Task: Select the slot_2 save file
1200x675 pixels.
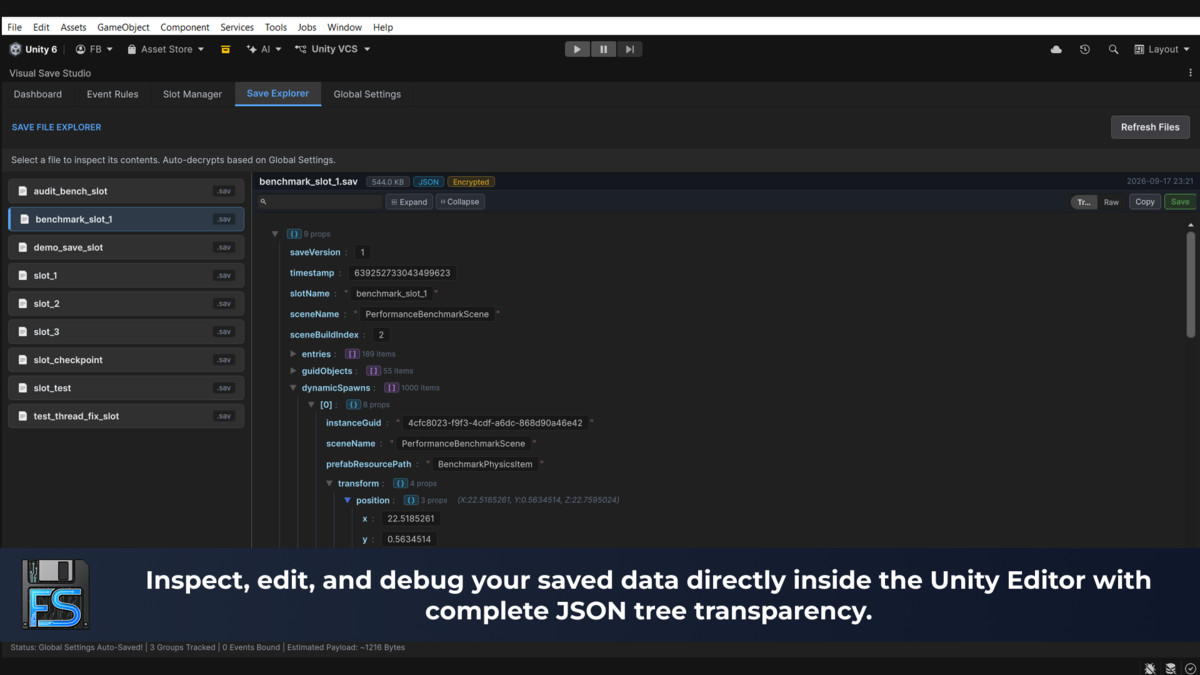Action: [126, 303]
